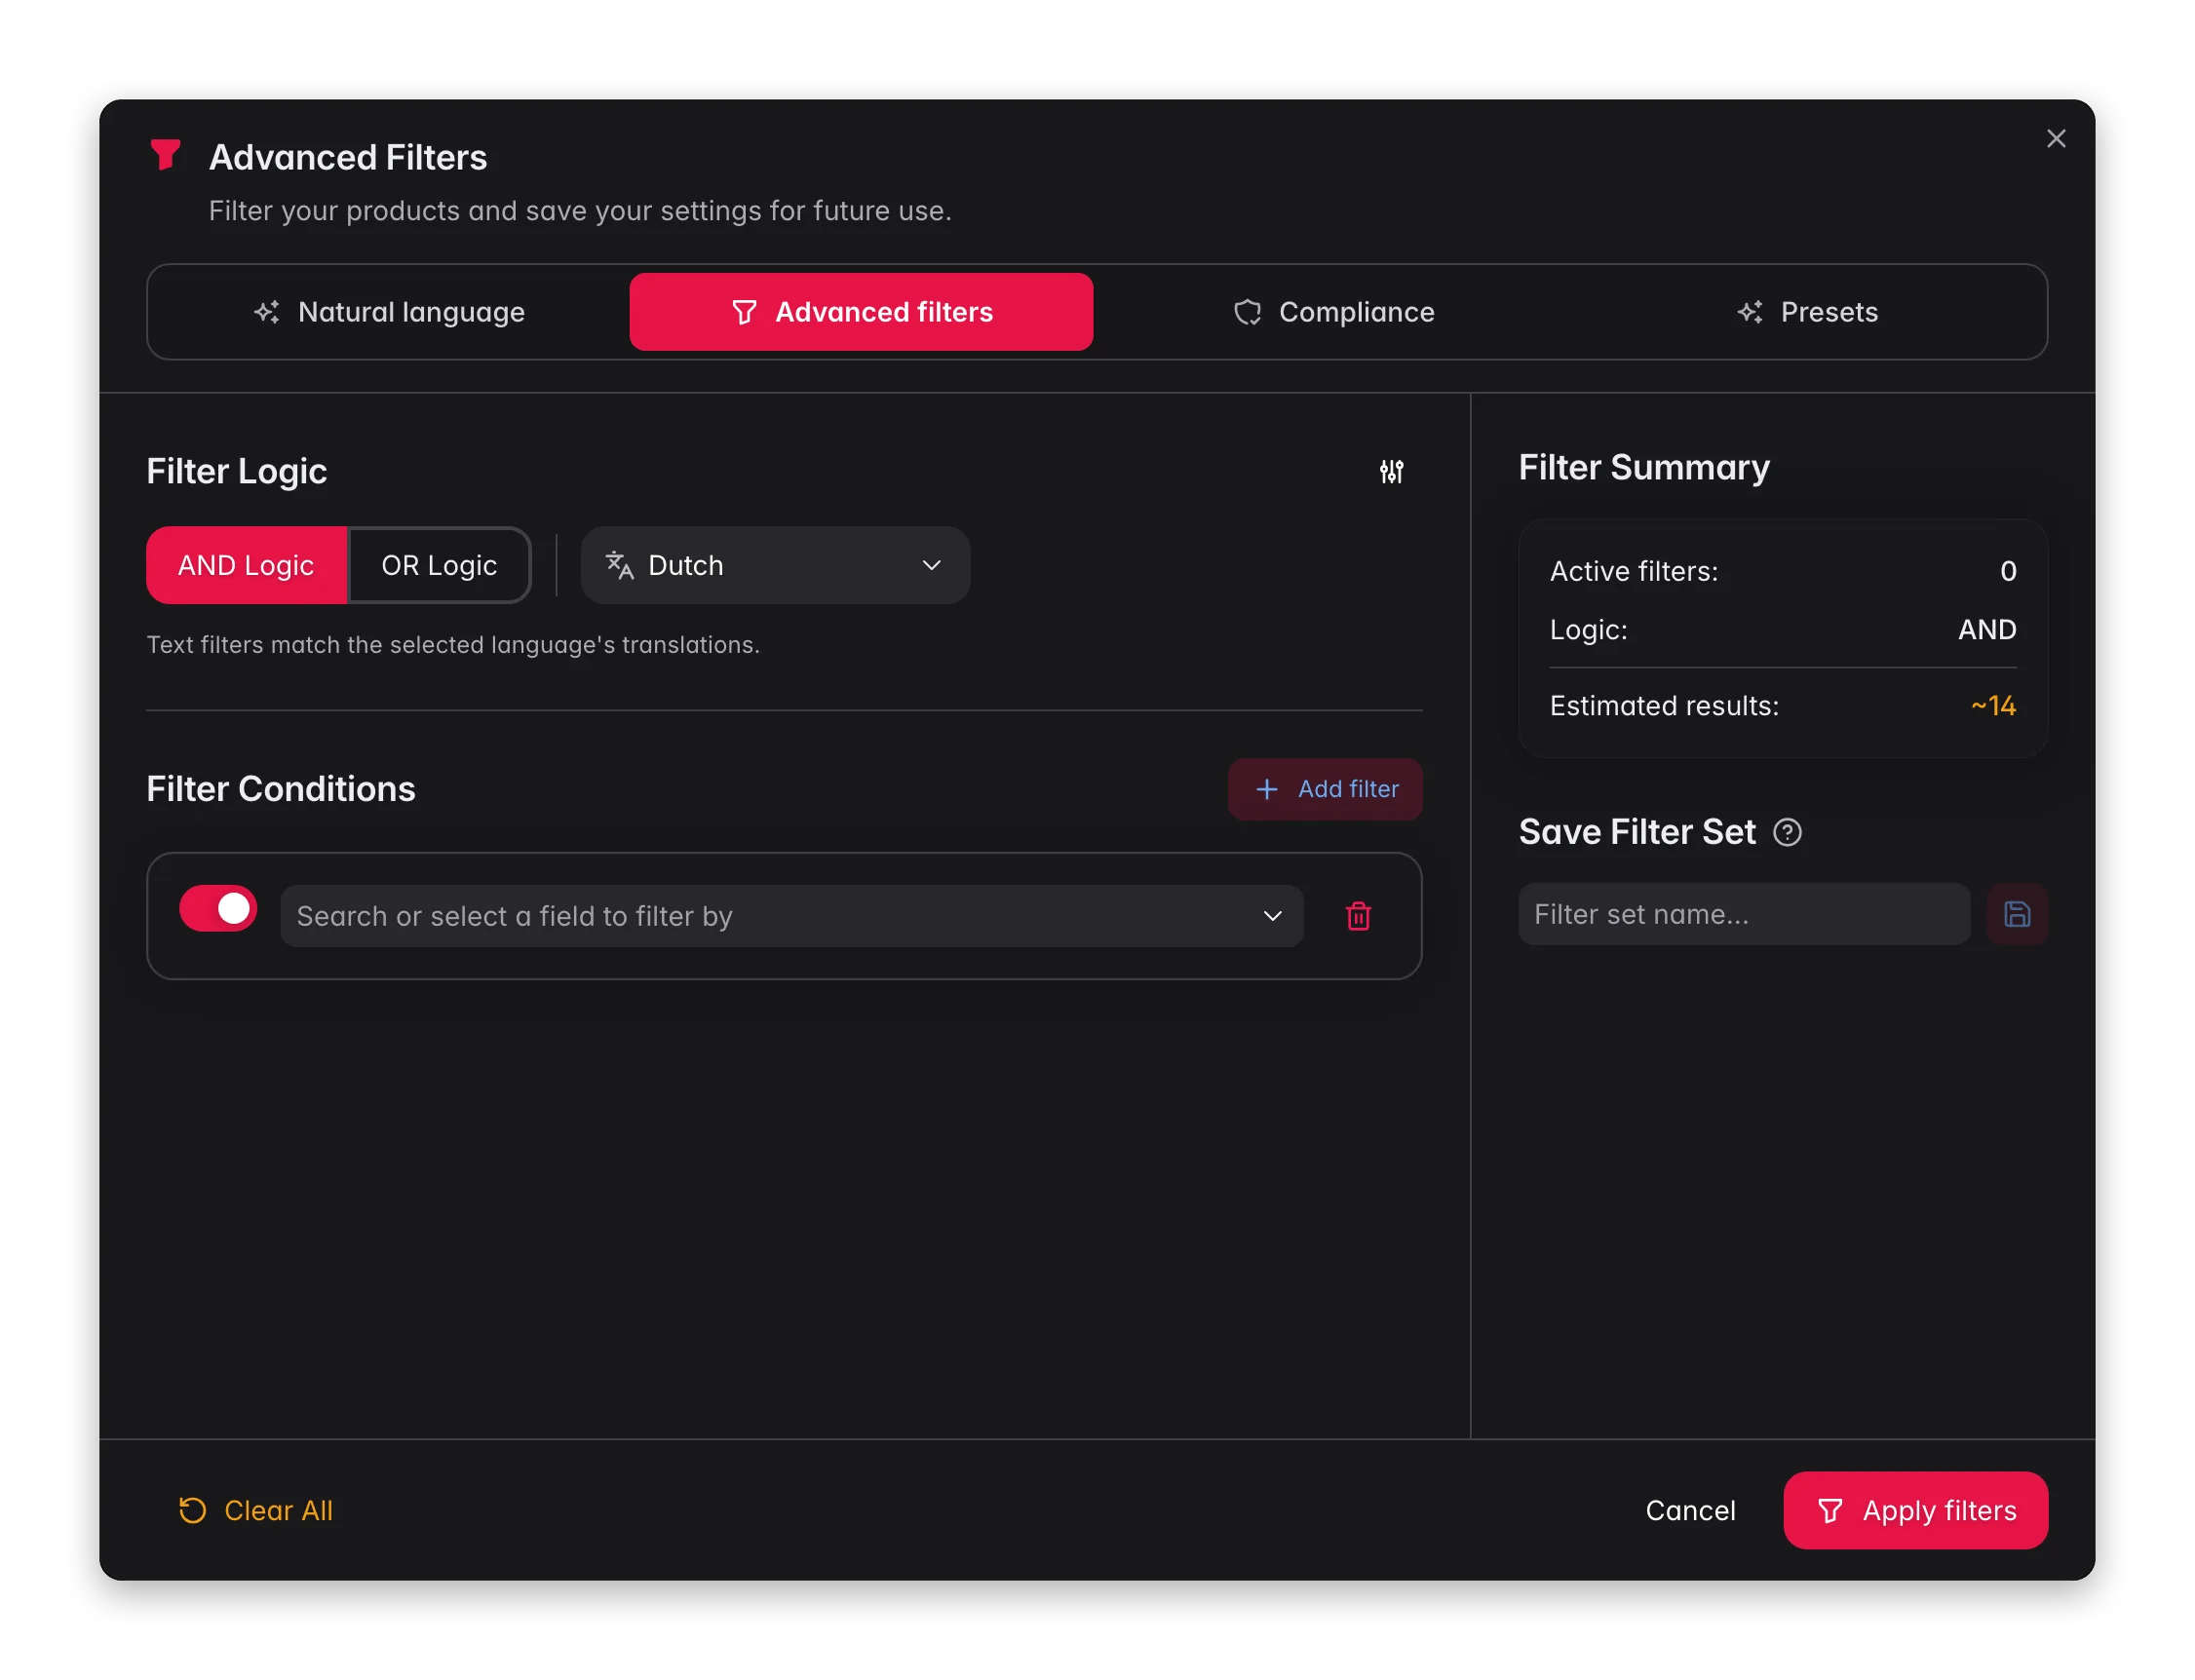This screenshot has height=1680, width=2195.
Task: Go to the Presets tab
Action: (x=1806, y=312)
